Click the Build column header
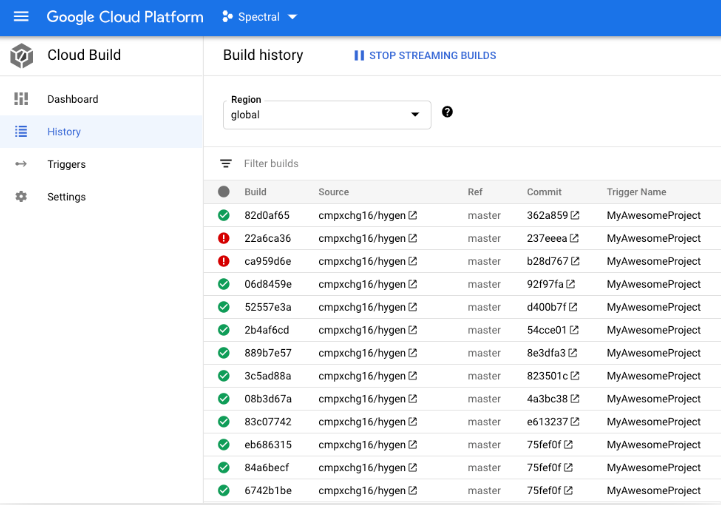Image resolution: width=721 pixels, height=505 pixels. click(x=255, y=192)
